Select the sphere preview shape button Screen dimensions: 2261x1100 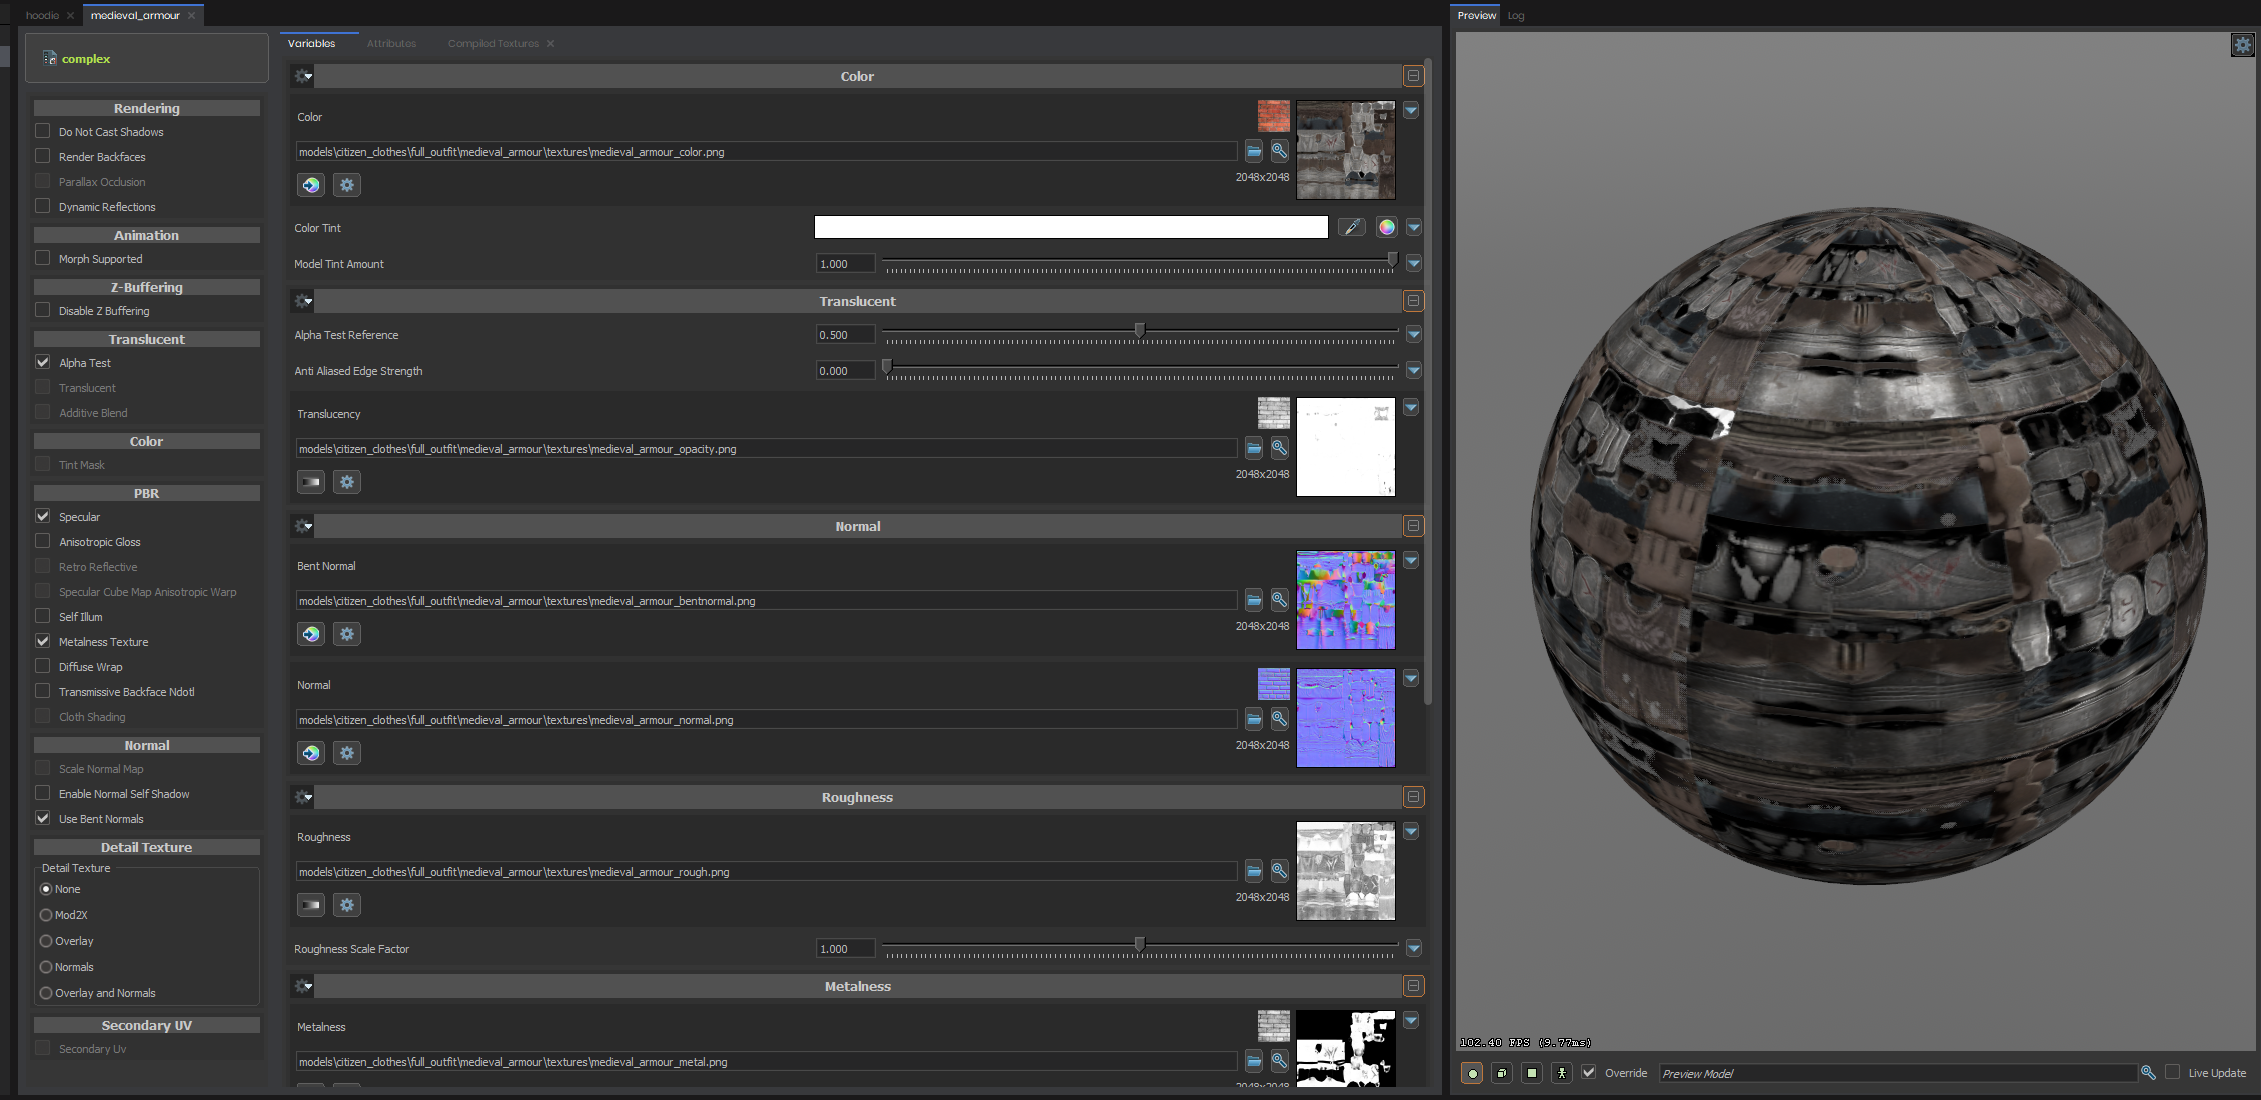point(1472,1073)
